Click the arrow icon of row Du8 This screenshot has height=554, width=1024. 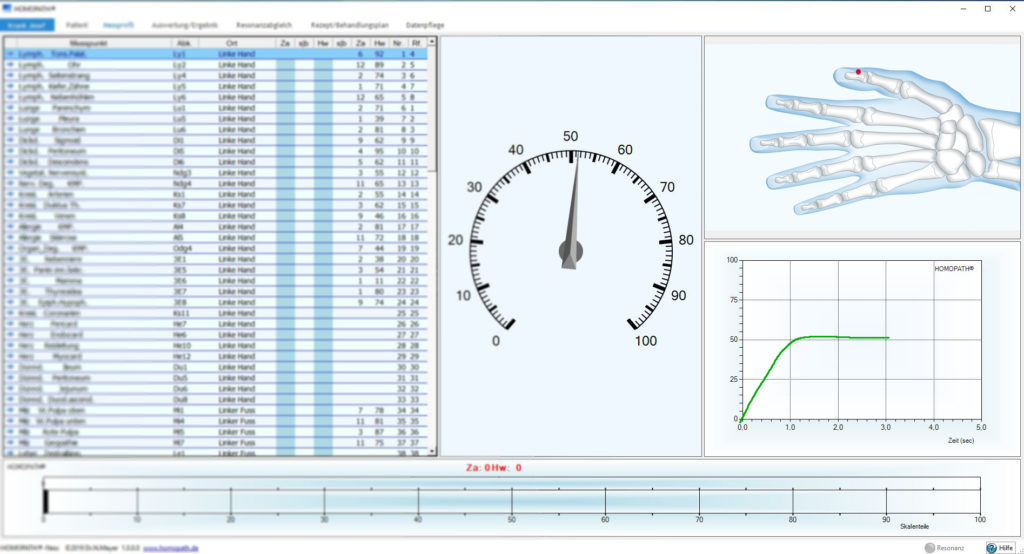coord(10,399)
